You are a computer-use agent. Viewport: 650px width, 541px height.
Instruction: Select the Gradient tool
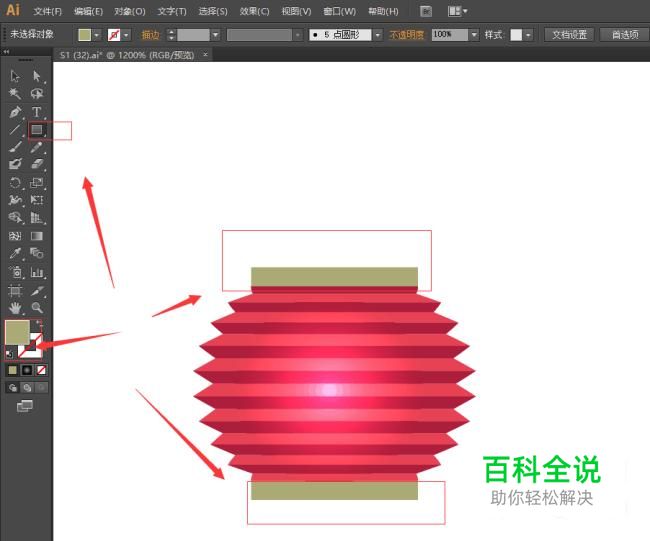click(x=37, y=236)
